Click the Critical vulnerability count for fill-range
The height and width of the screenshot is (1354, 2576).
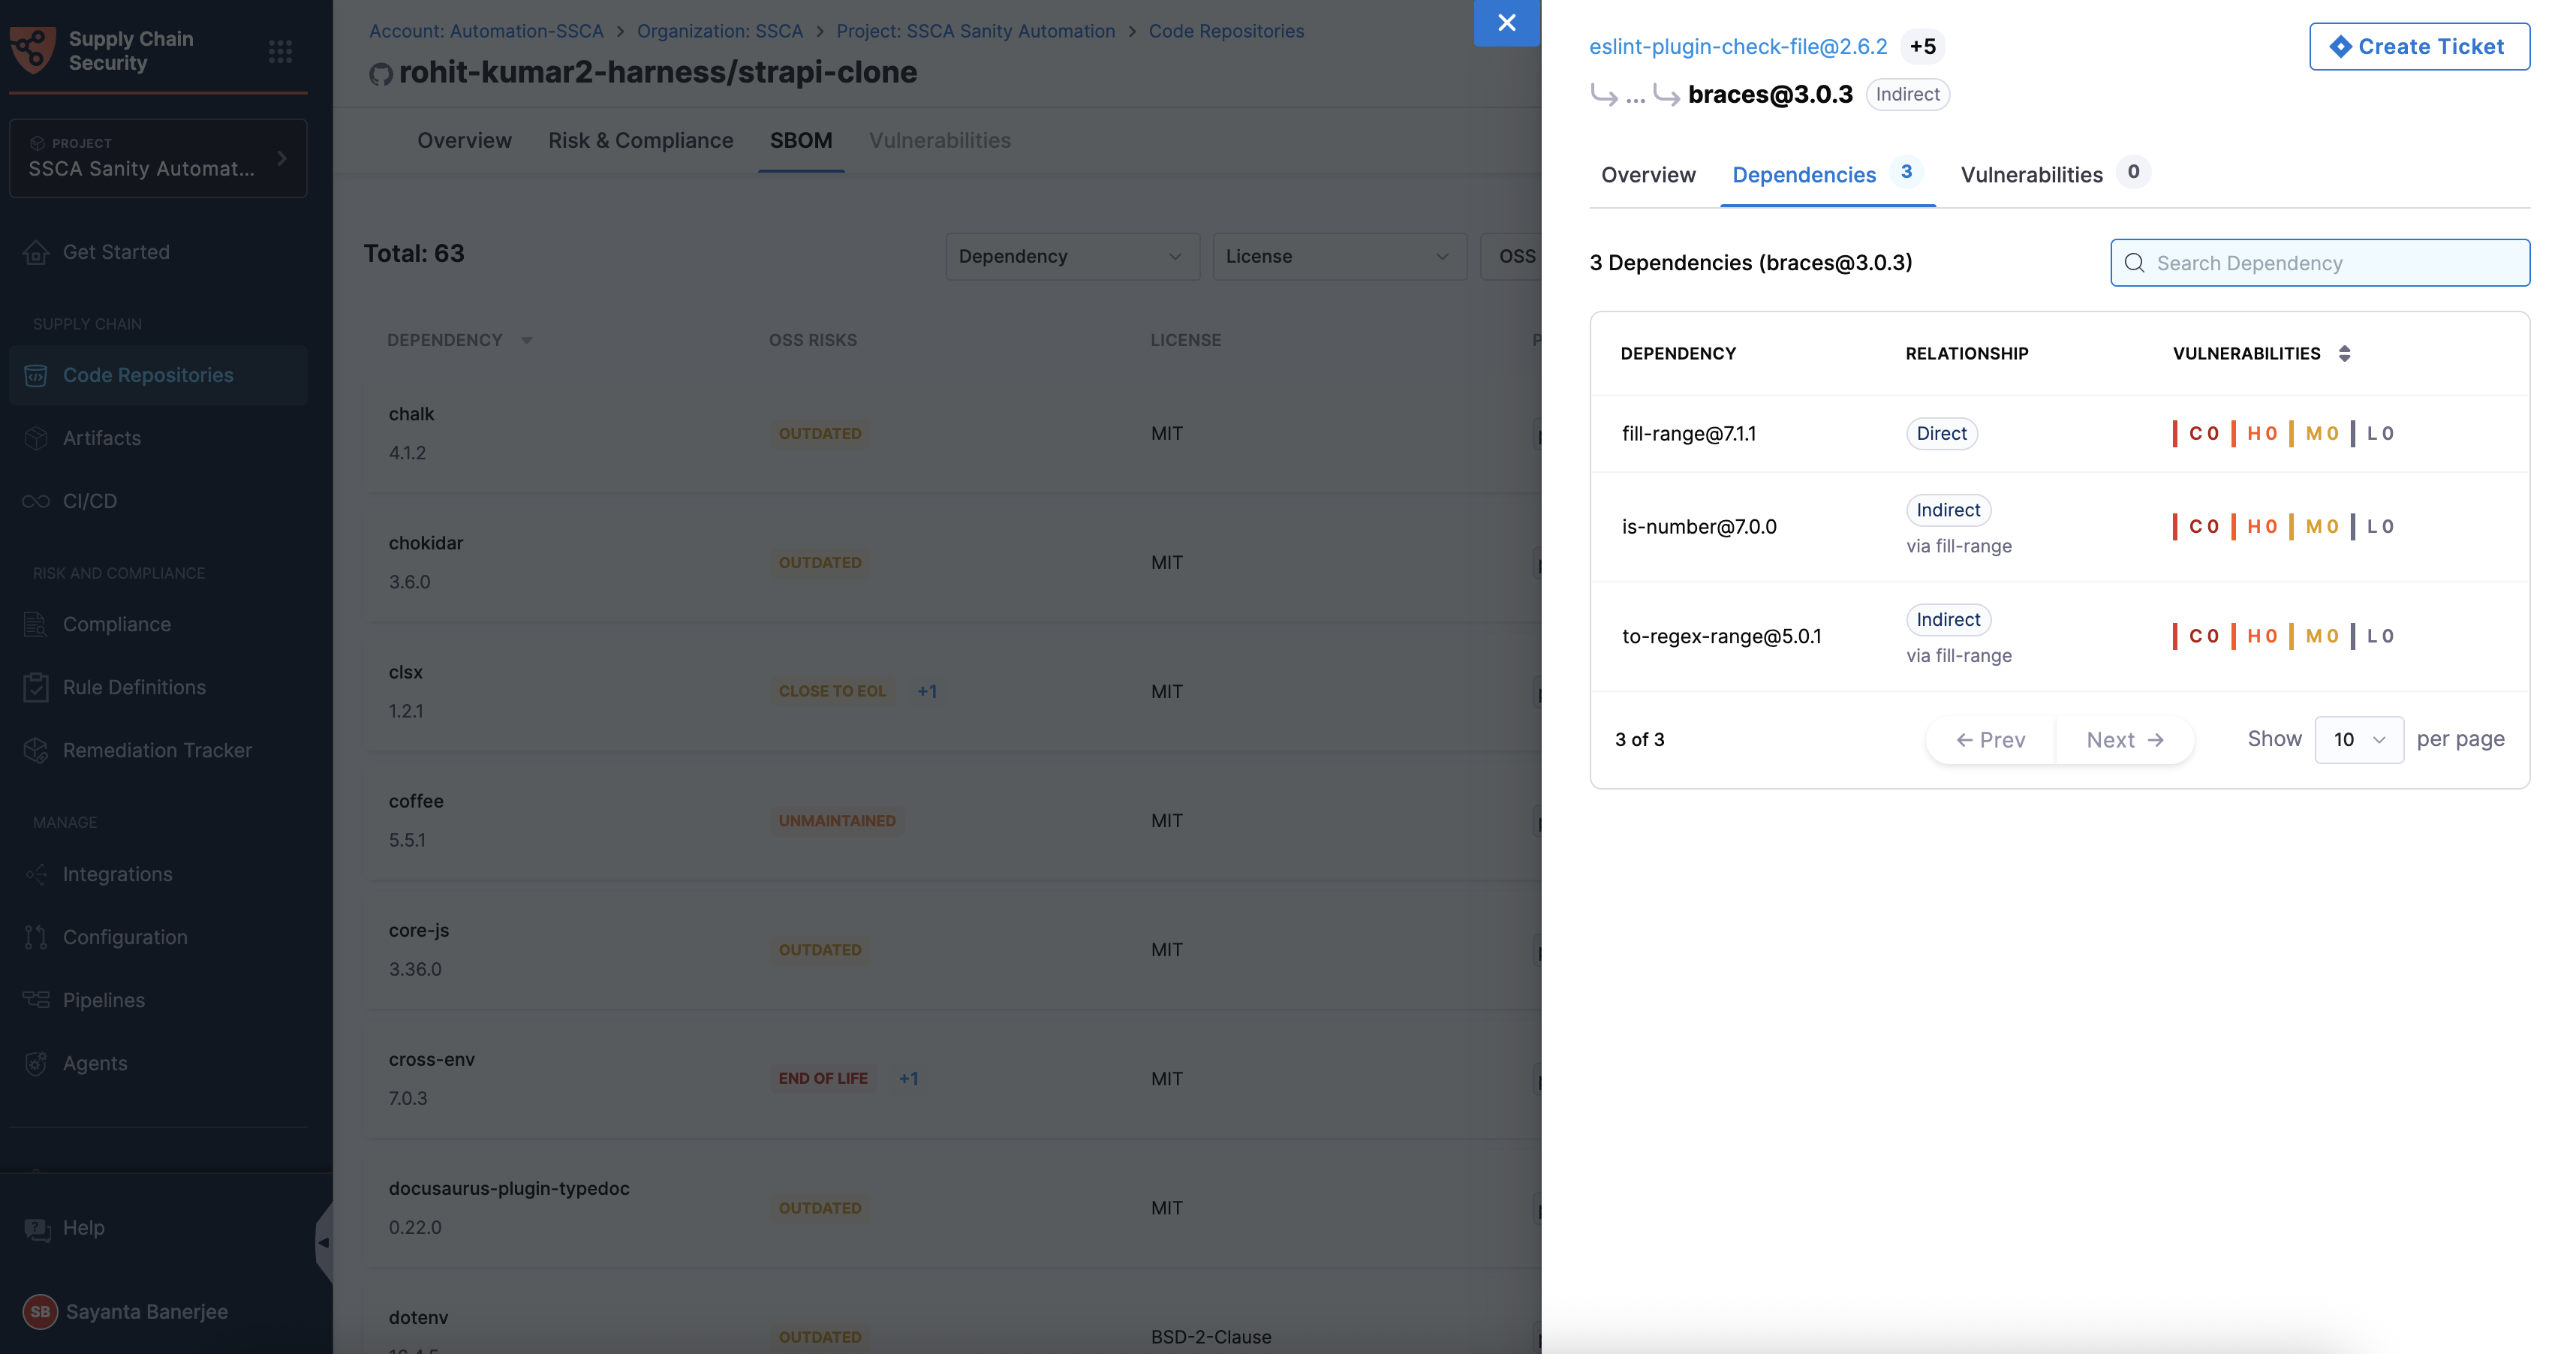pos(2203,433)
